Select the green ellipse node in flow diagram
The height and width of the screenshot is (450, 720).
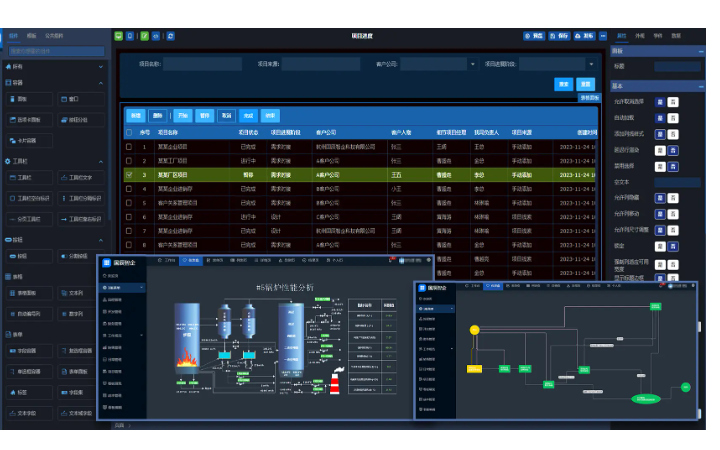[646, 399]
